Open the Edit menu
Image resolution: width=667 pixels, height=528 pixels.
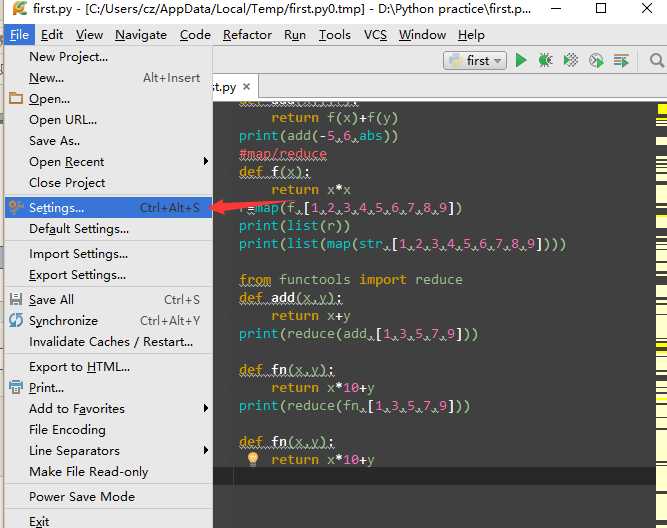52,35
